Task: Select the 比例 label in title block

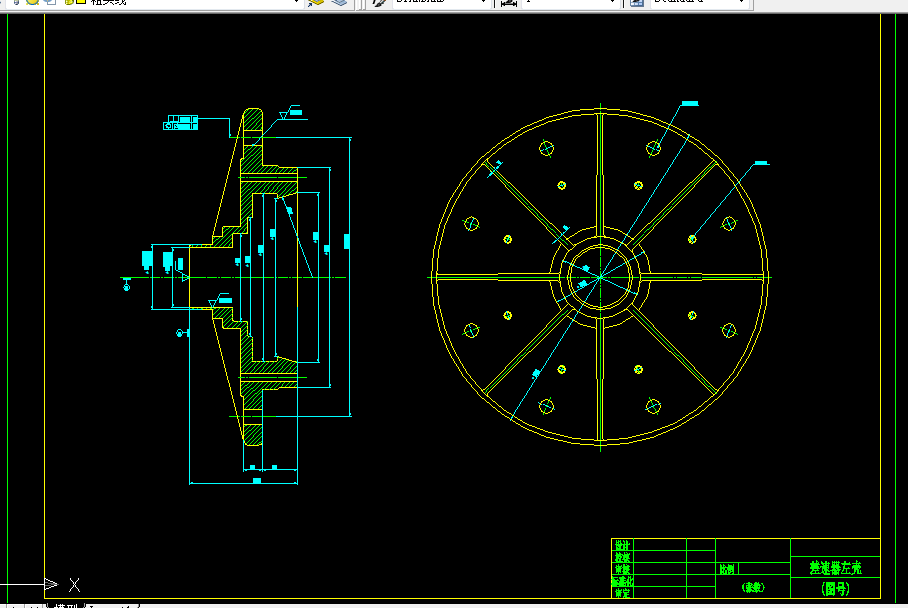Action: pyautogui.click(x=727, y=569)
